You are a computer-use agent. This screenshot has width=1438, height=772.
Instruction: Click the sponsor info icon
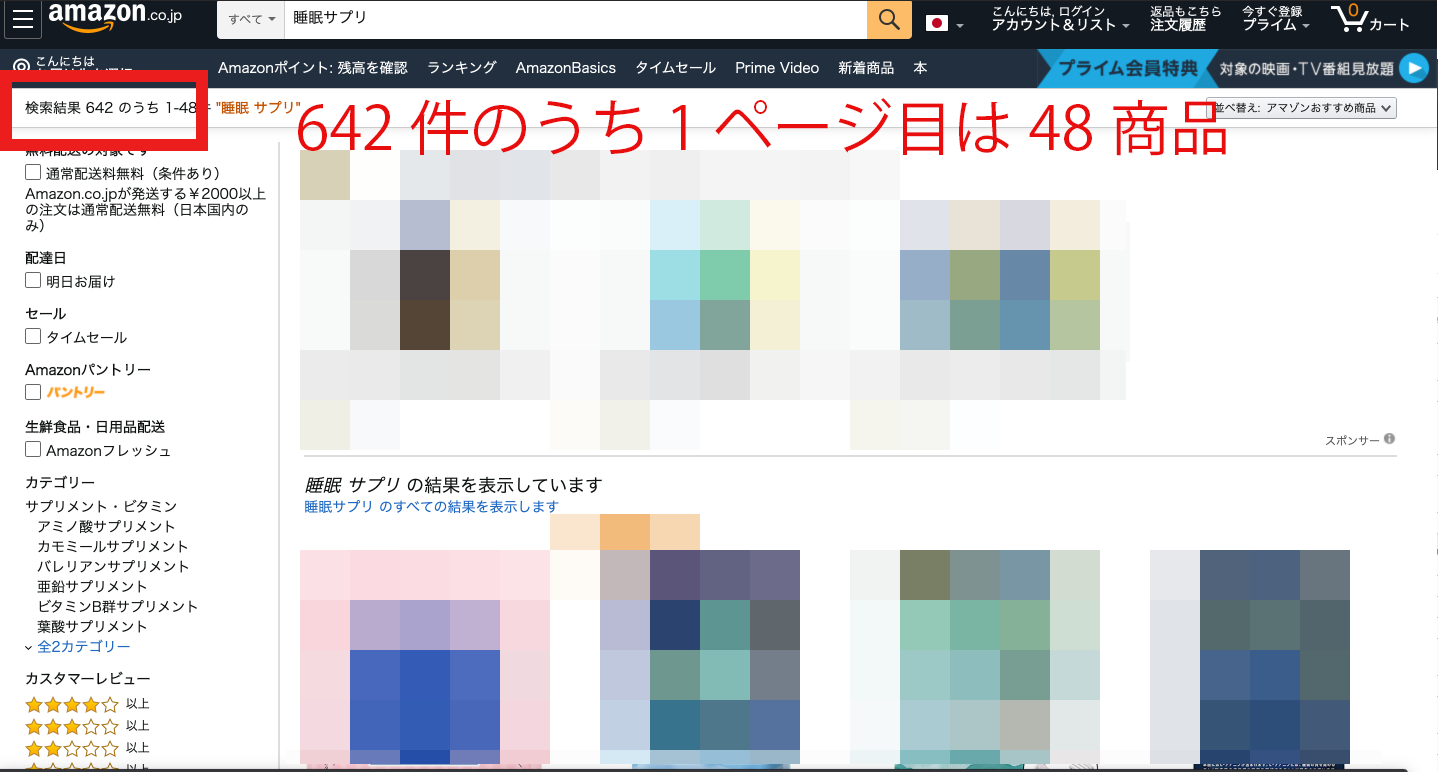pyautogui.click(x=1389, y=439)
